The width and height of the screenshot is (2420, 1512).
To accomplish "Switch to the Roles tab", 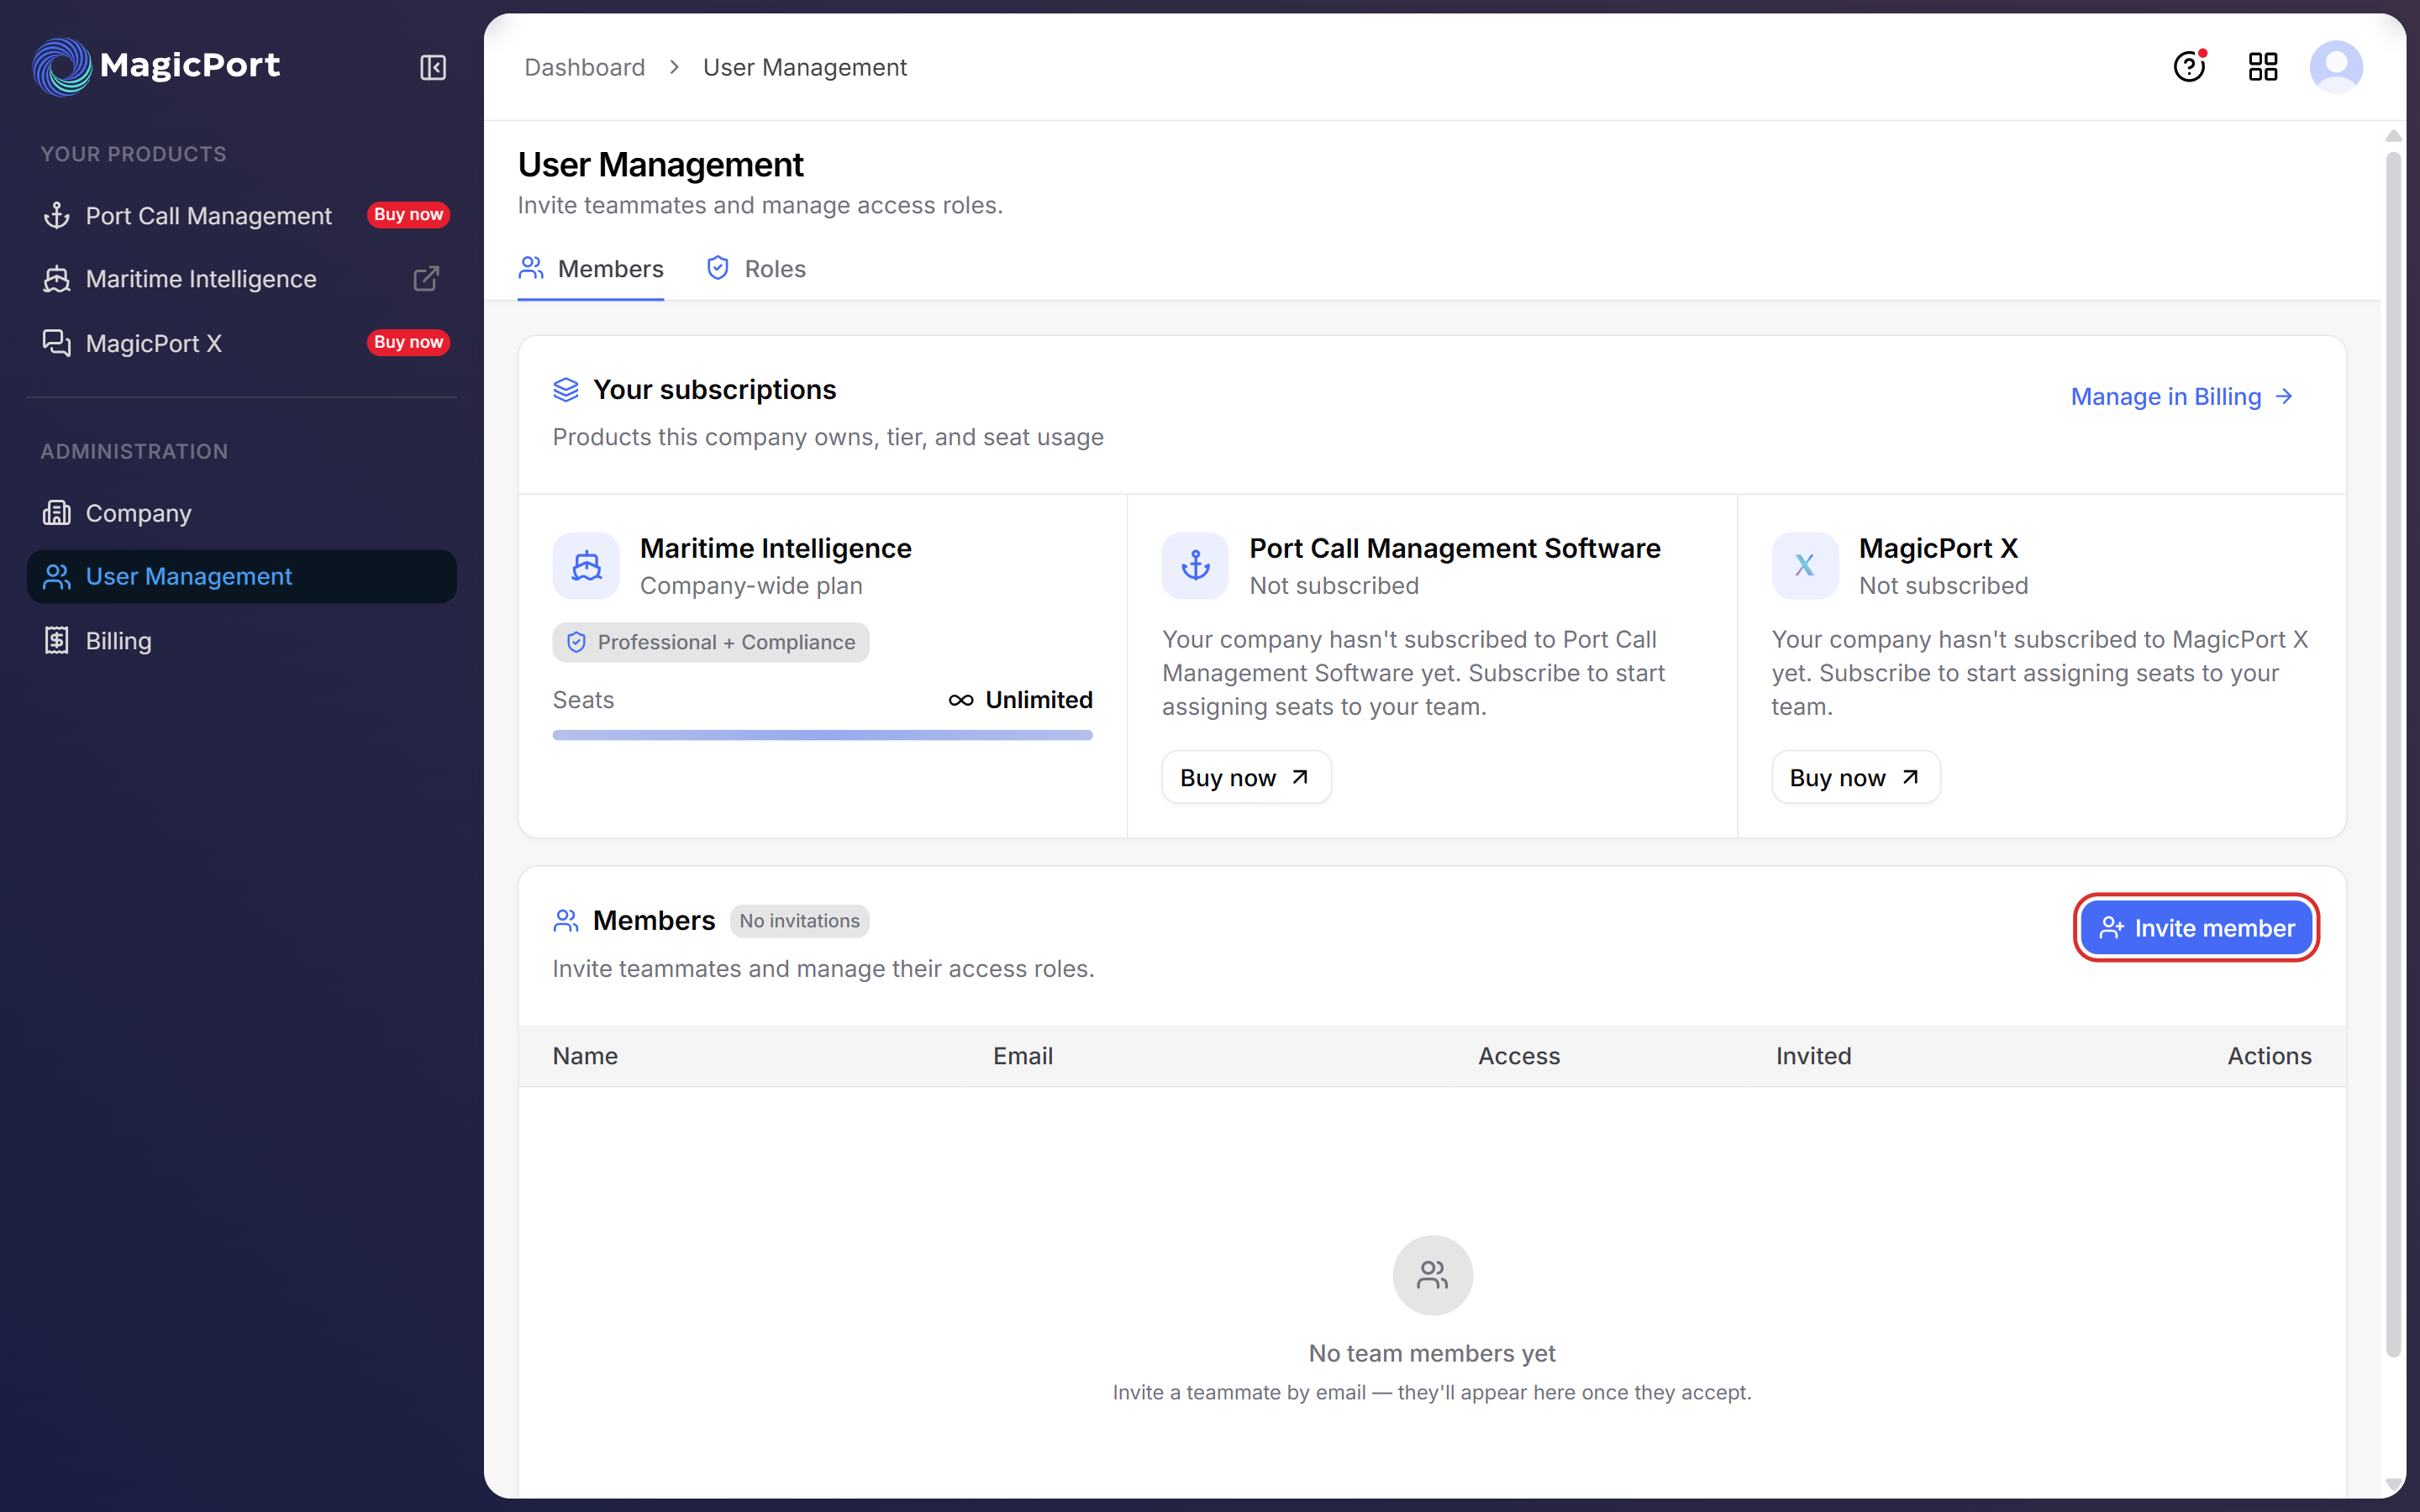I will tap(756, 269).
